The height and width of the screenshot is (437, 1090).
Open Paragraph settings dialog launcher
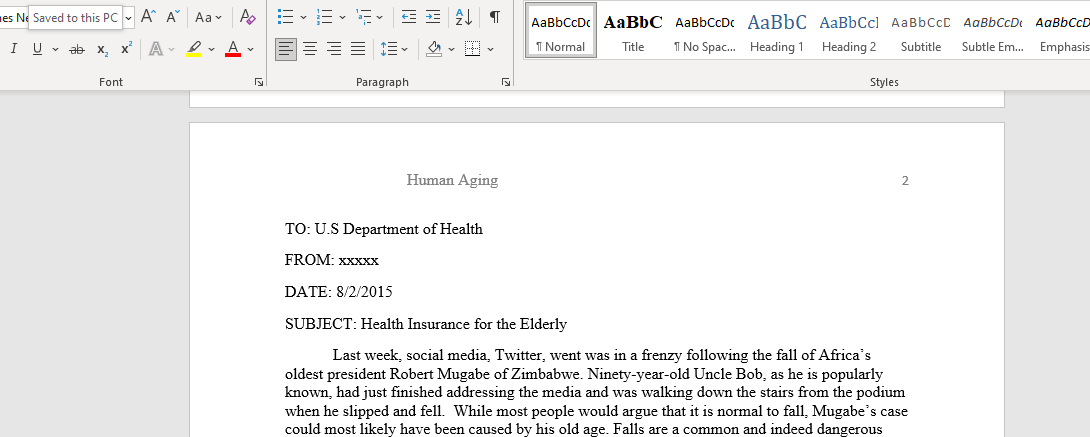coord(506,82)
